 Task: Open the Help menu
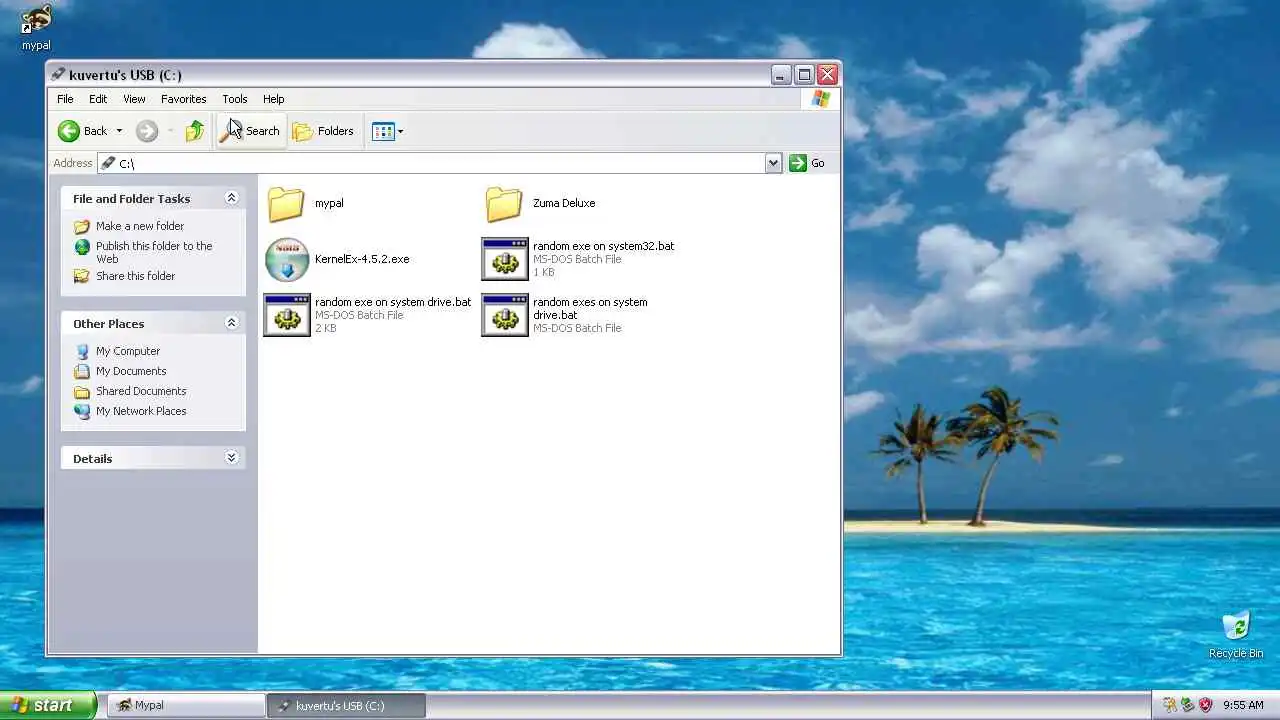pyautogui.click(x=274, y=99)
